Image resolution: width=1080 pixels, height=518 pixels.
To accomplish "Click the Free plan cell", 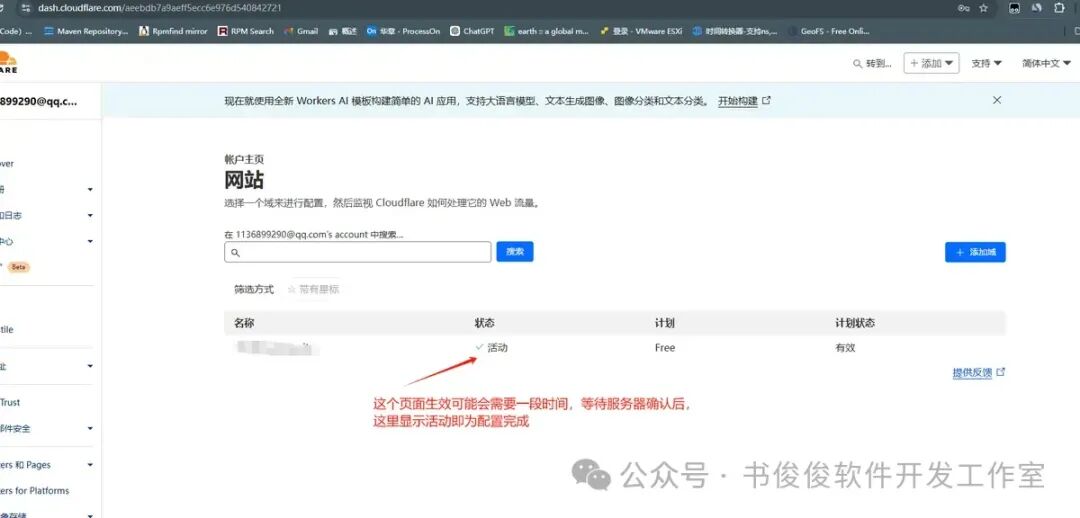I will point(665,348).
